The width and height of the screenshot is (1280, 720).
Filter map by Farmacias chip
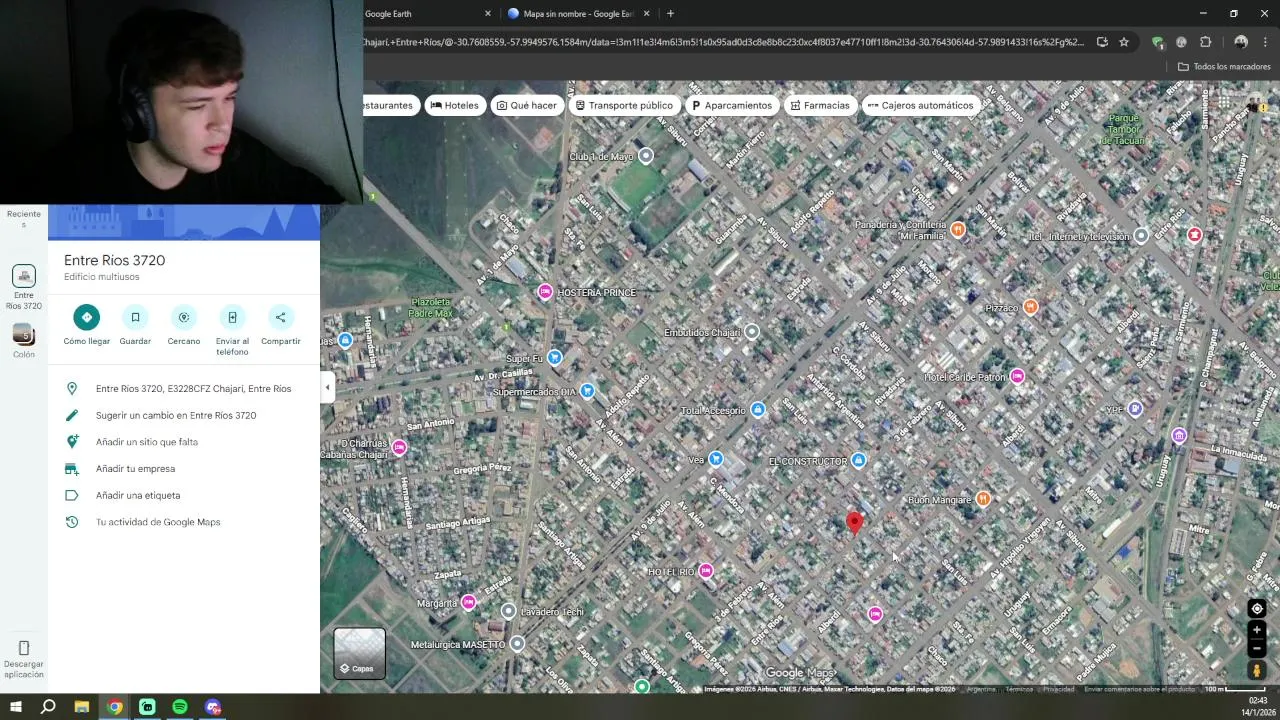point(819,105)
